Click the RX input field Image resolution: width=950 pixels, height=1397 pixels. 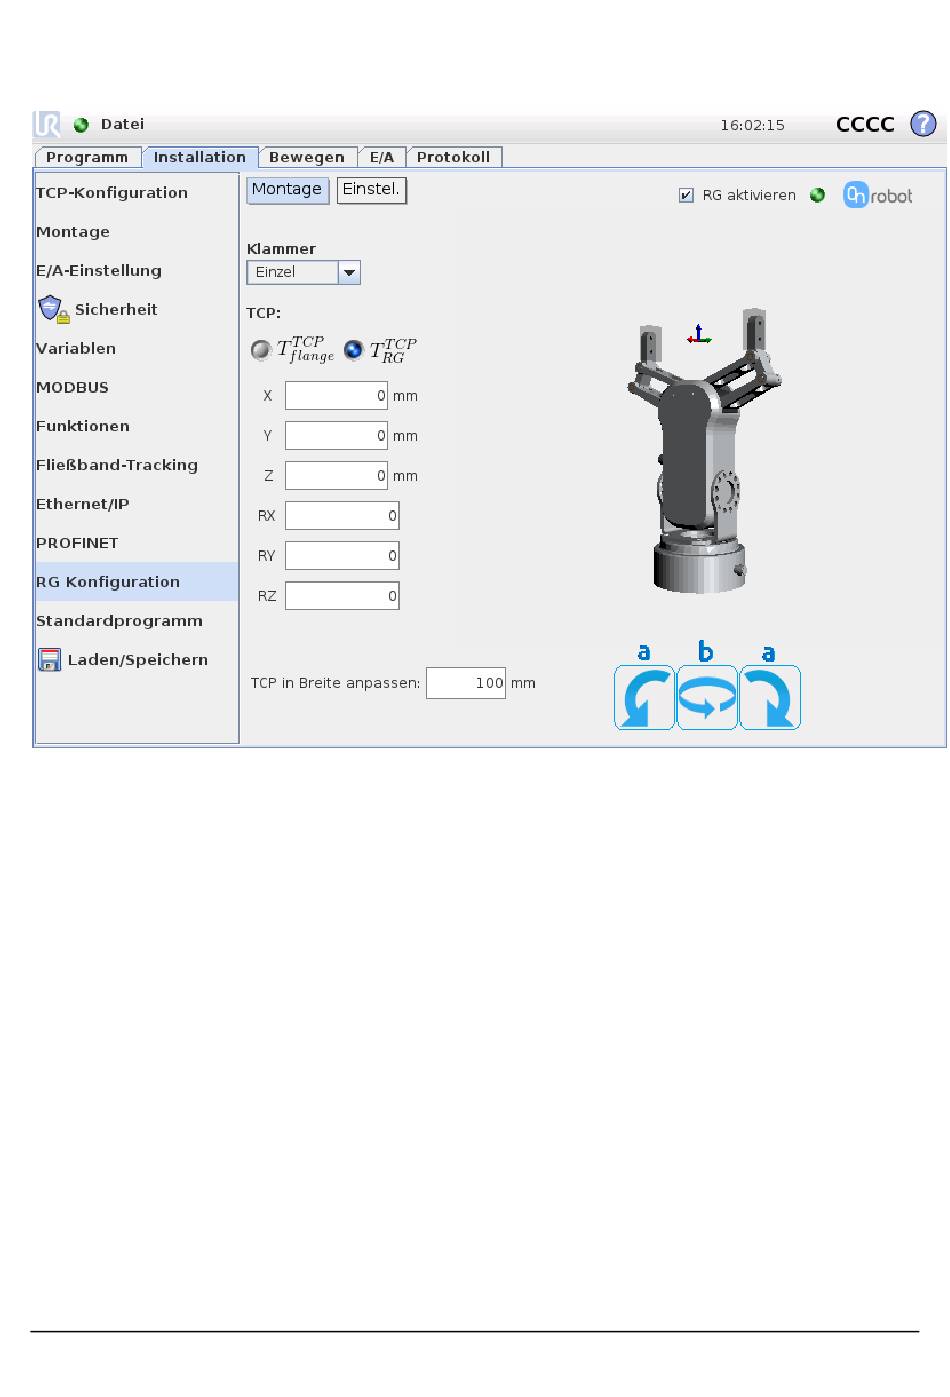[x=342, y=516]
